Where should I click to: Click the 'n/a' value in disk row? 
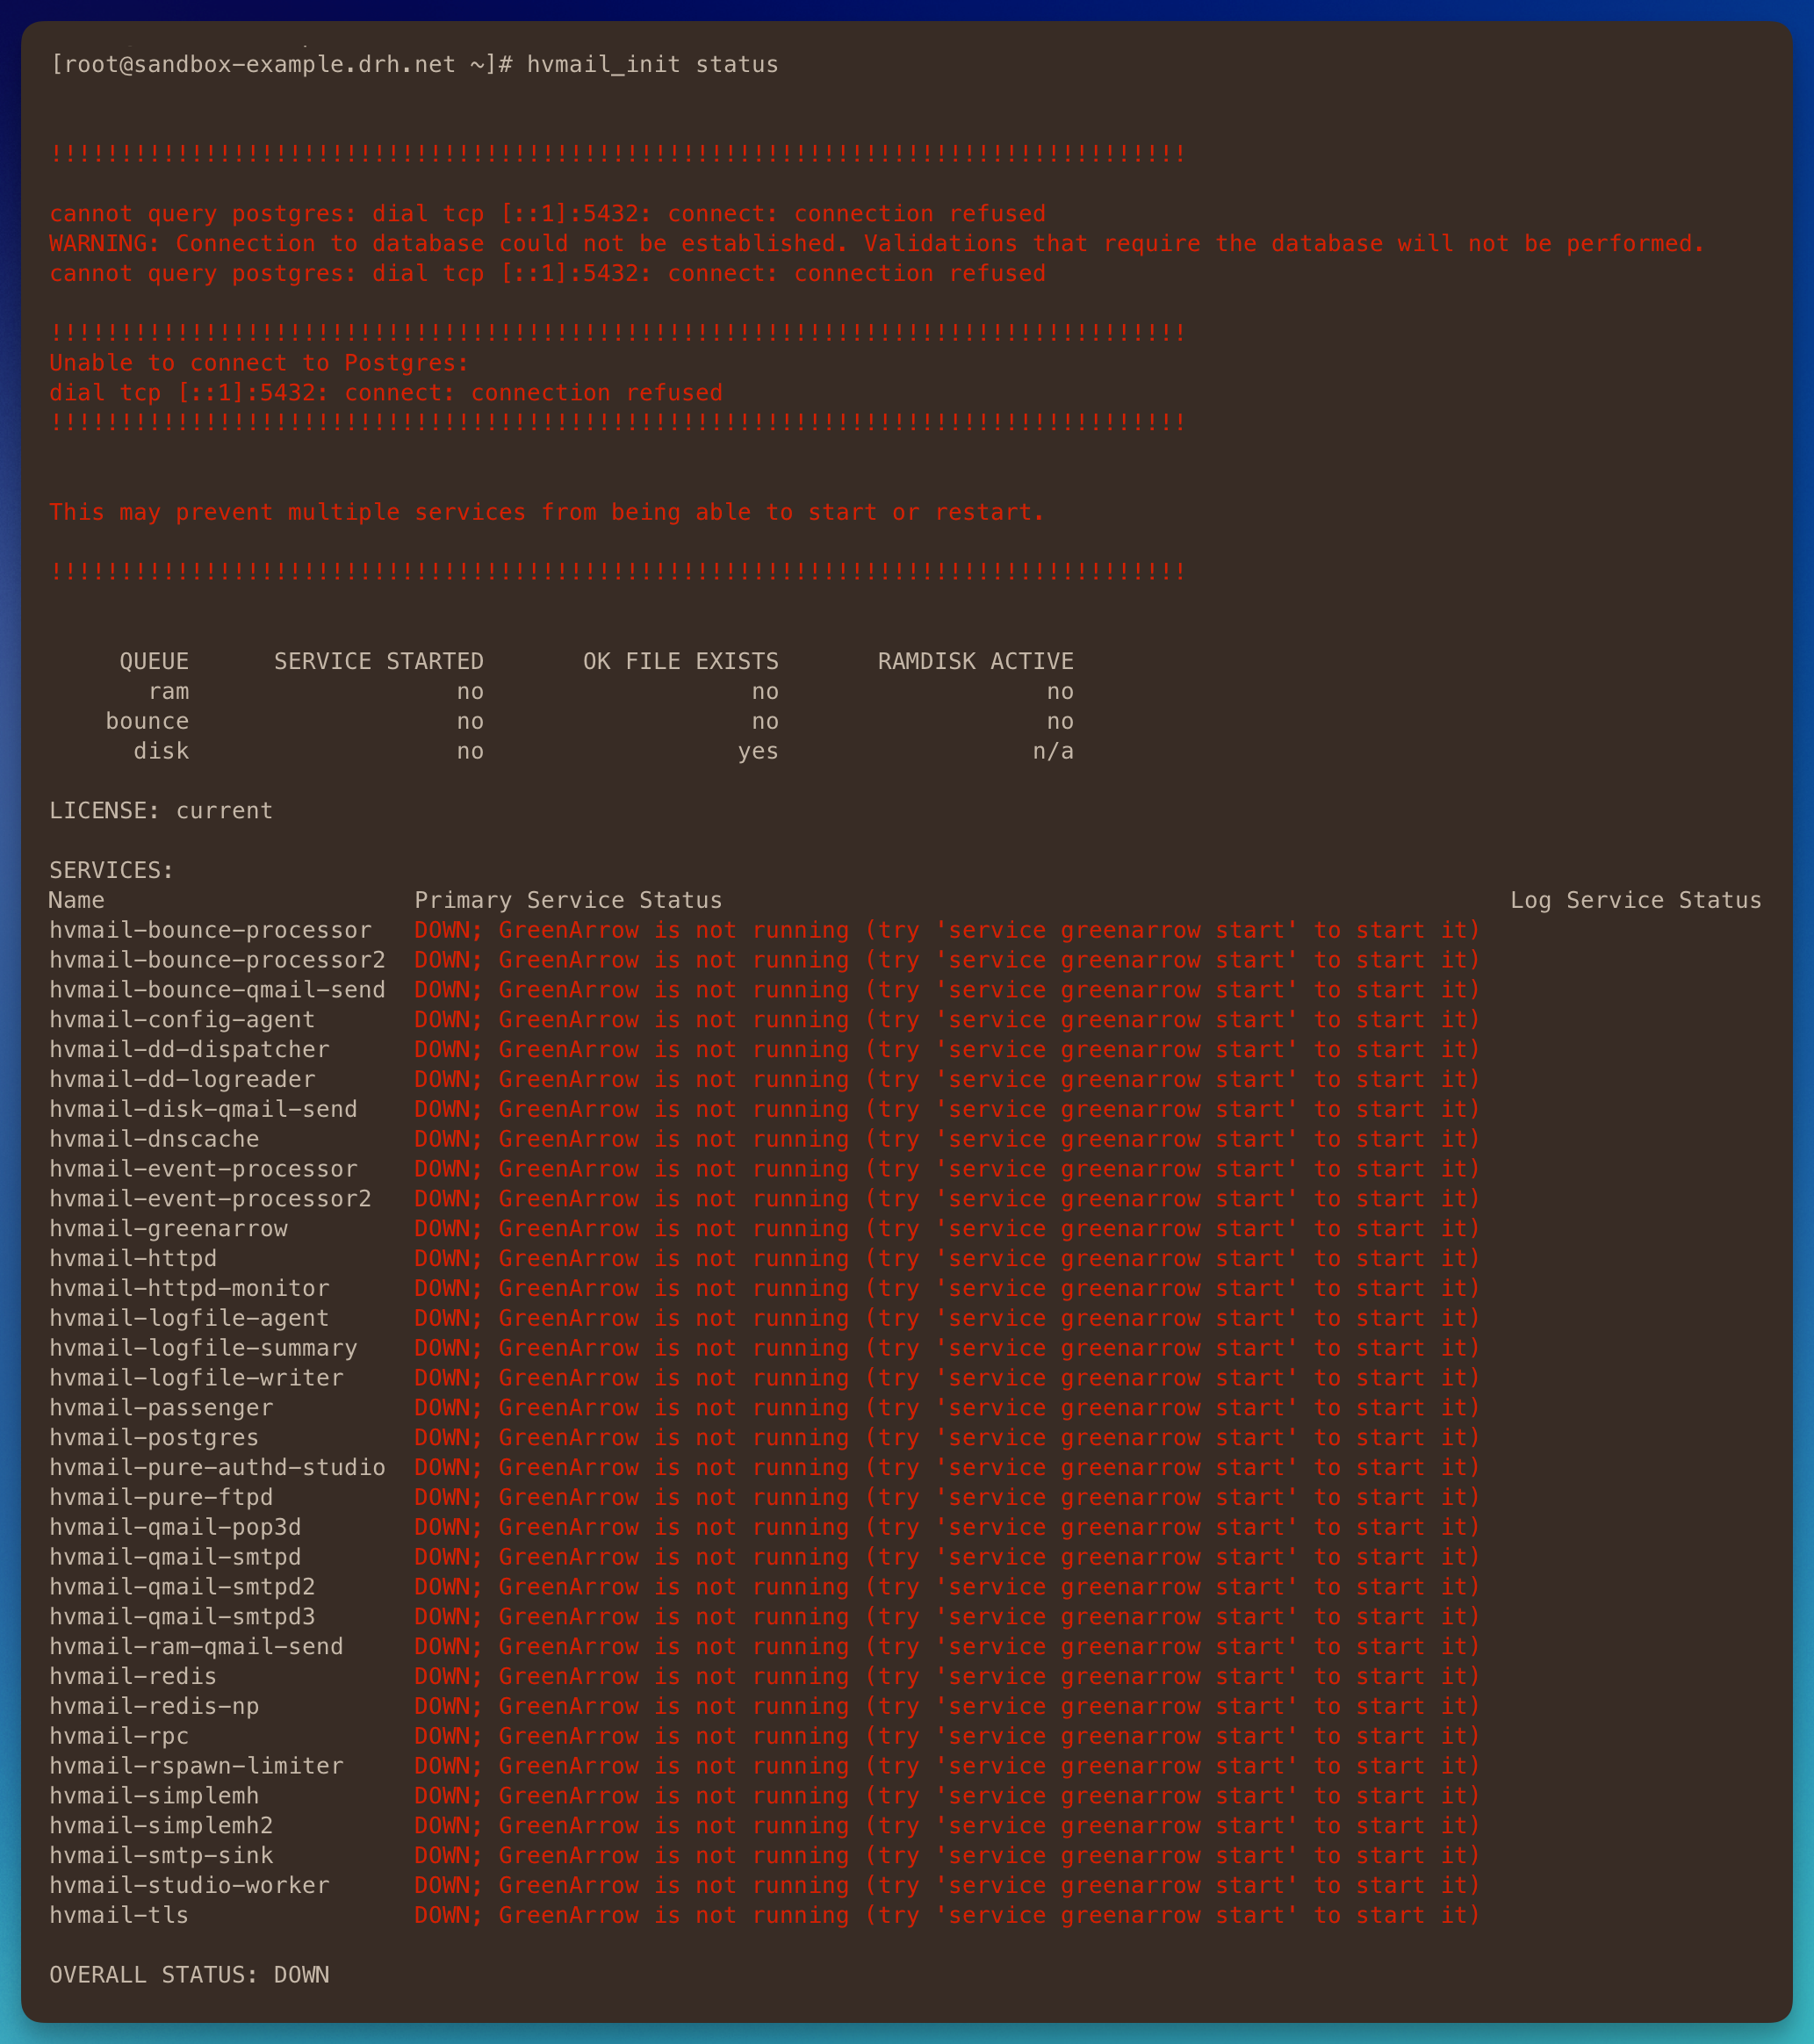tap(1052, 751)
